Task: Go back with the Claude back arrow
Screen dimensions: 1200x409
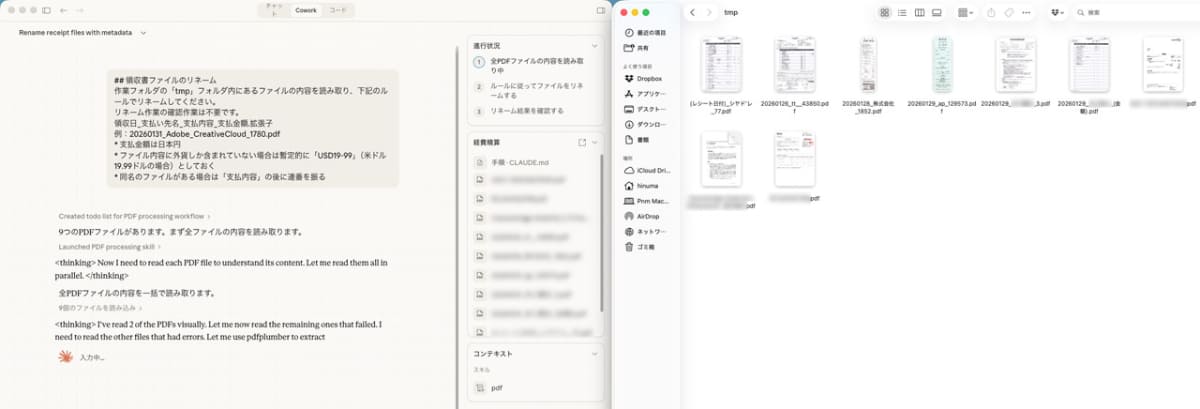Action: click(x=64, y=10)
